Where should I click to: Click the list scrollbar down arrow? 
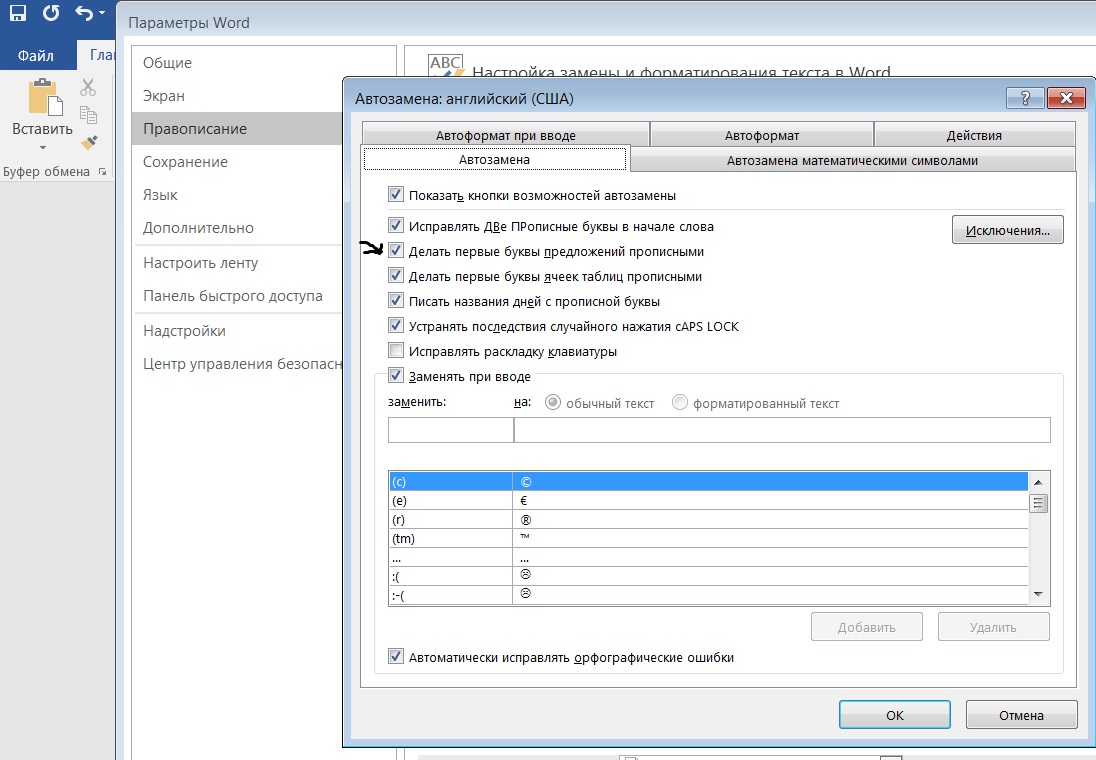[x=1038, y=594]
